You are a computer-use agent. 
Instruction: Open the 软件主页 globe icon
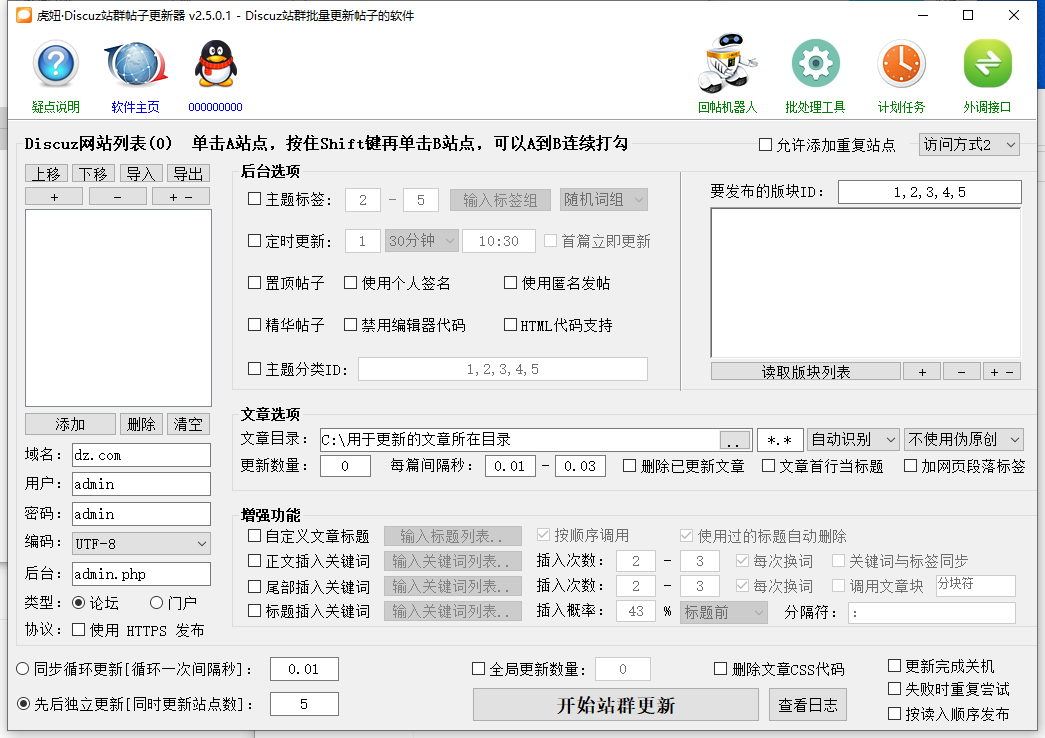click(x=136, y=65)
